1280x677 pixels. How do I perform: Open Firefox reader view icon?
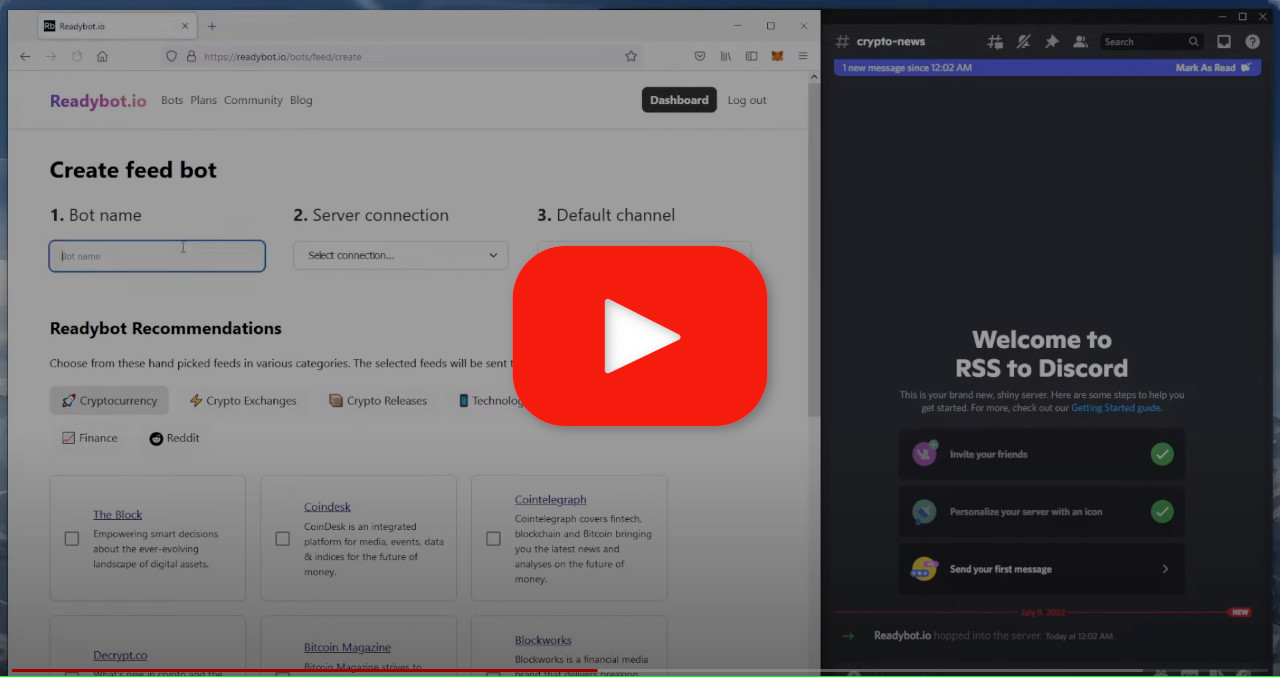pyautogui.click(x=751, y=57)
